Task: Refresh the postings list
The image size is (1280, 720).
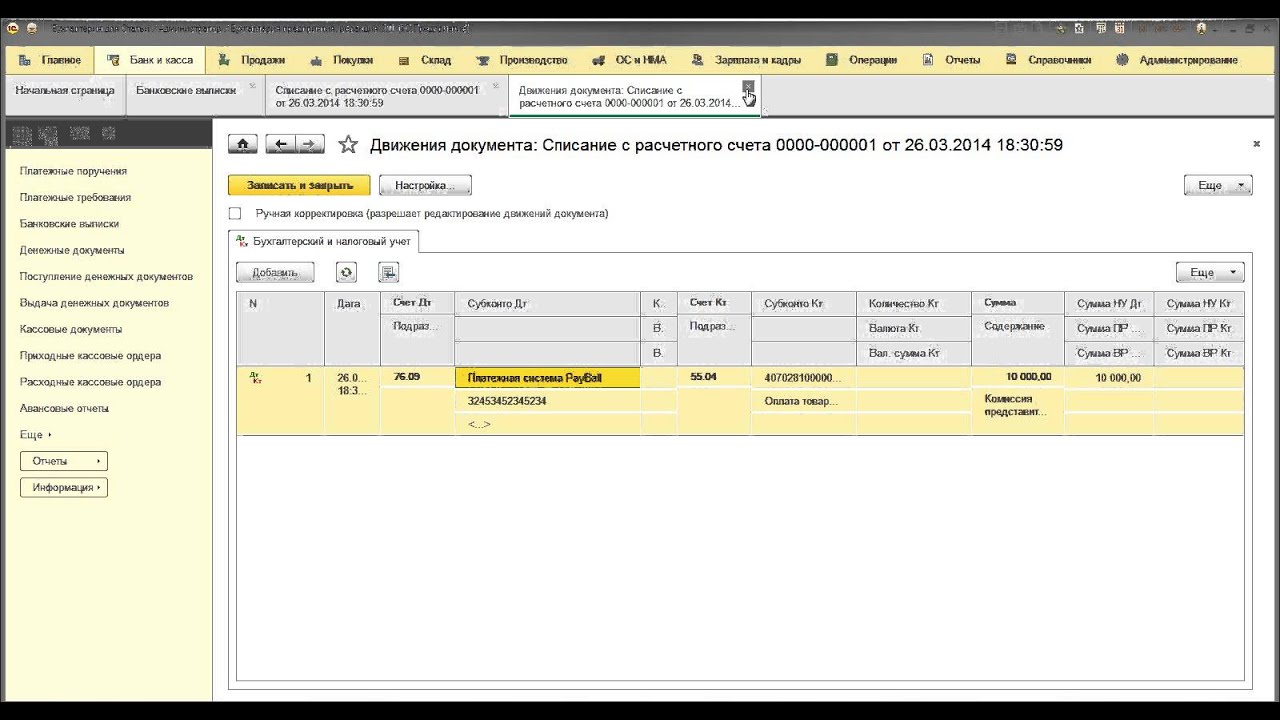Action: click(346, 272)
